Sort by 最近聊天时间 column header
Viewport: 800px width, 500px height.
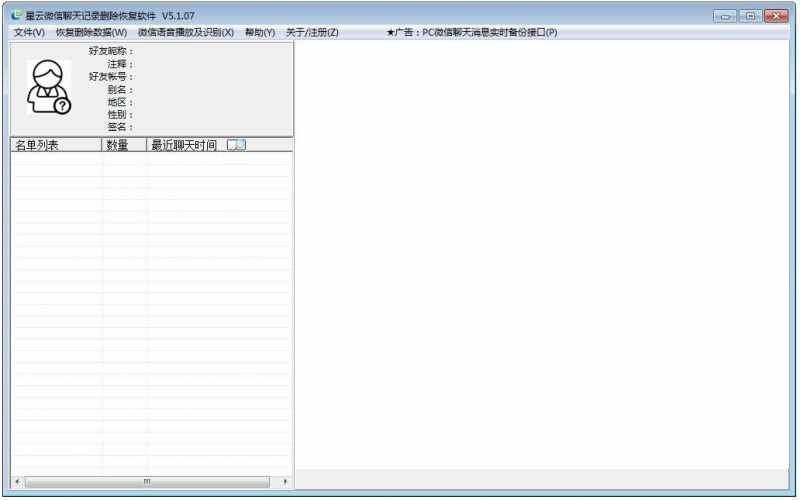click(x=184, y=145)
